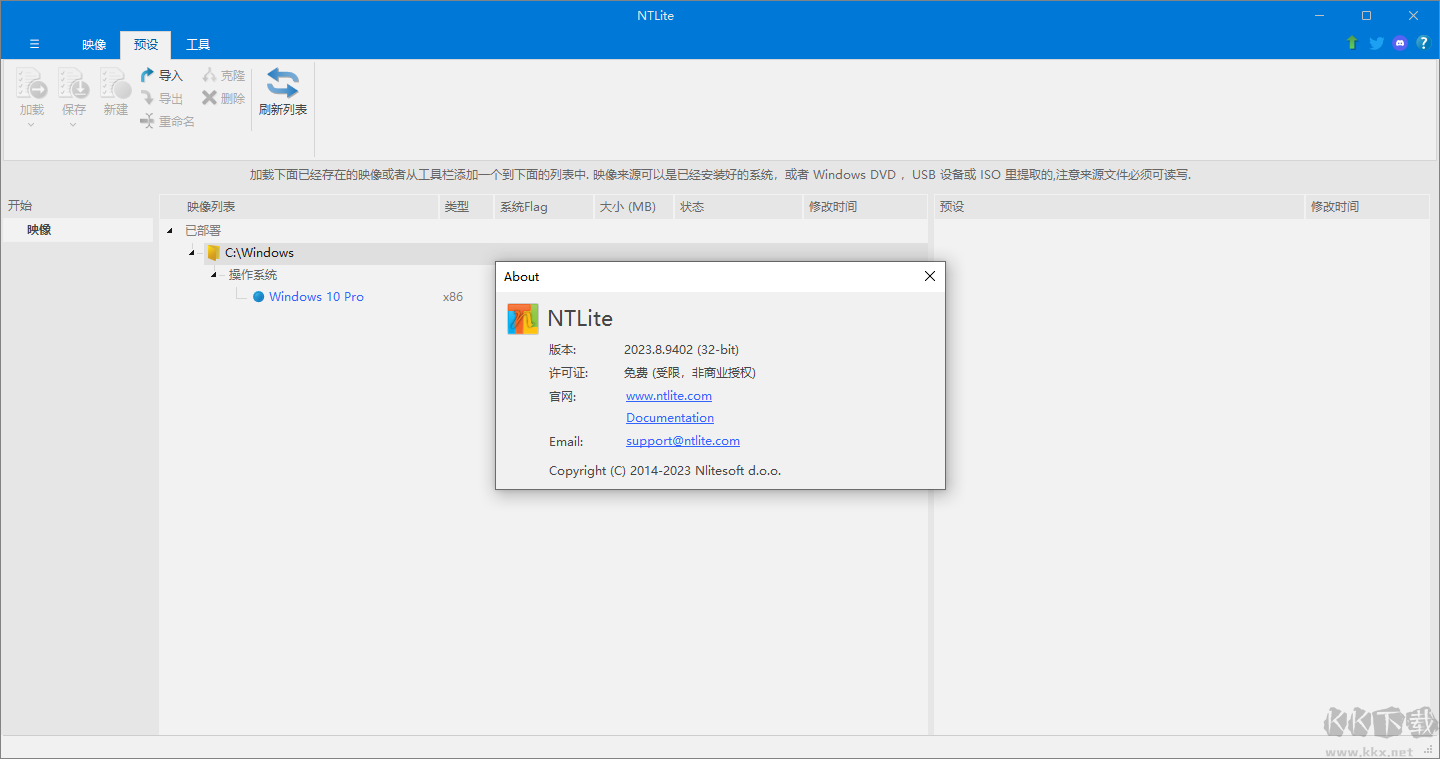This screenshot has width=1440, height=759.
Task: Click the support@ntlite.com email link
Action: [682, 441]
